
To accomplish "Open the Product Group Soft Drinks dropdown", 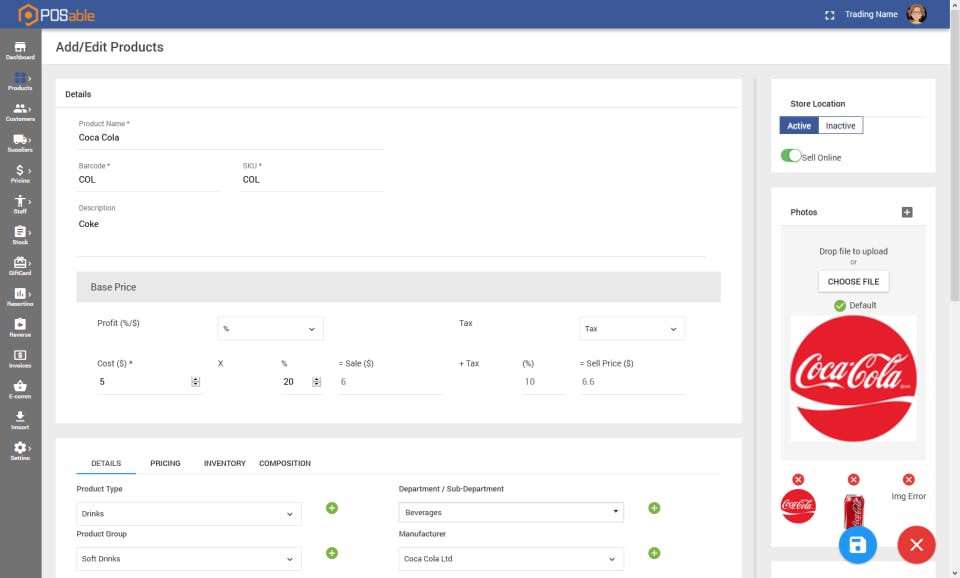I will coord(189,558).
